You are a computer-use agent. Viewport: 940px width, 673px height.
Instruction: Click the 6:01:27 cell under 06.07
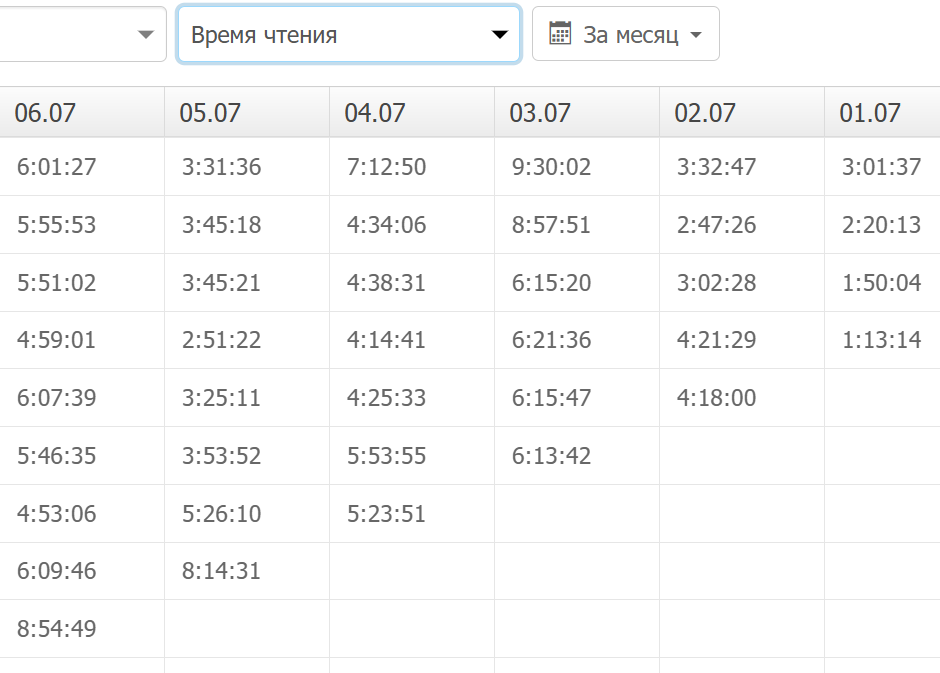(x=57, y=167)
